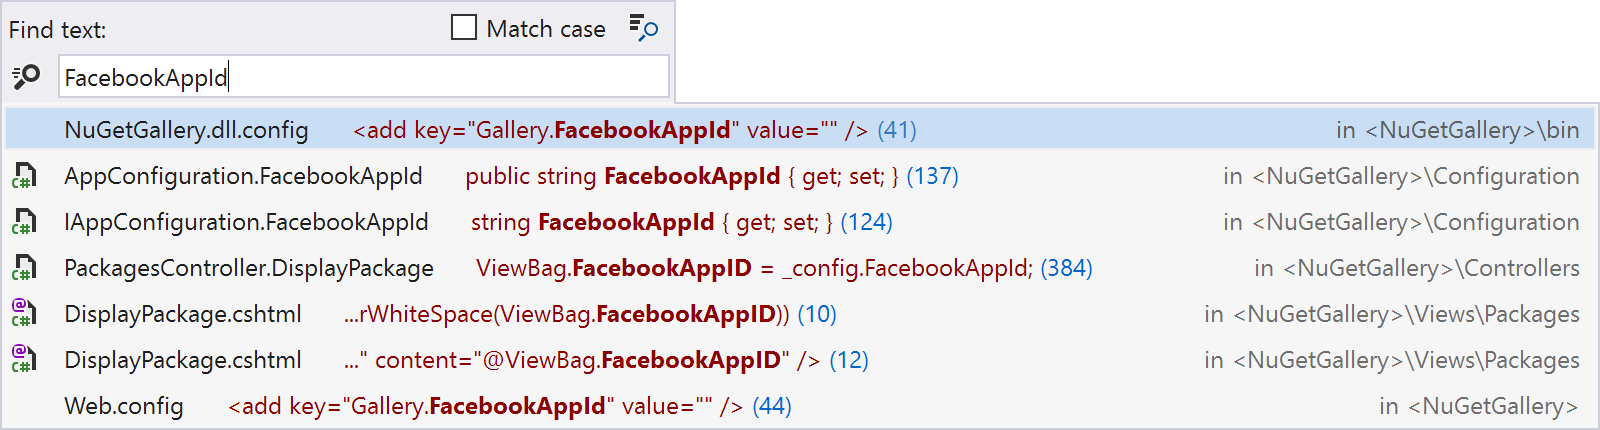Click the Razor icon of the DisplayPackage.cshtml line 12 result
This screenshot has height=430, width=1600.
point(24,359)
